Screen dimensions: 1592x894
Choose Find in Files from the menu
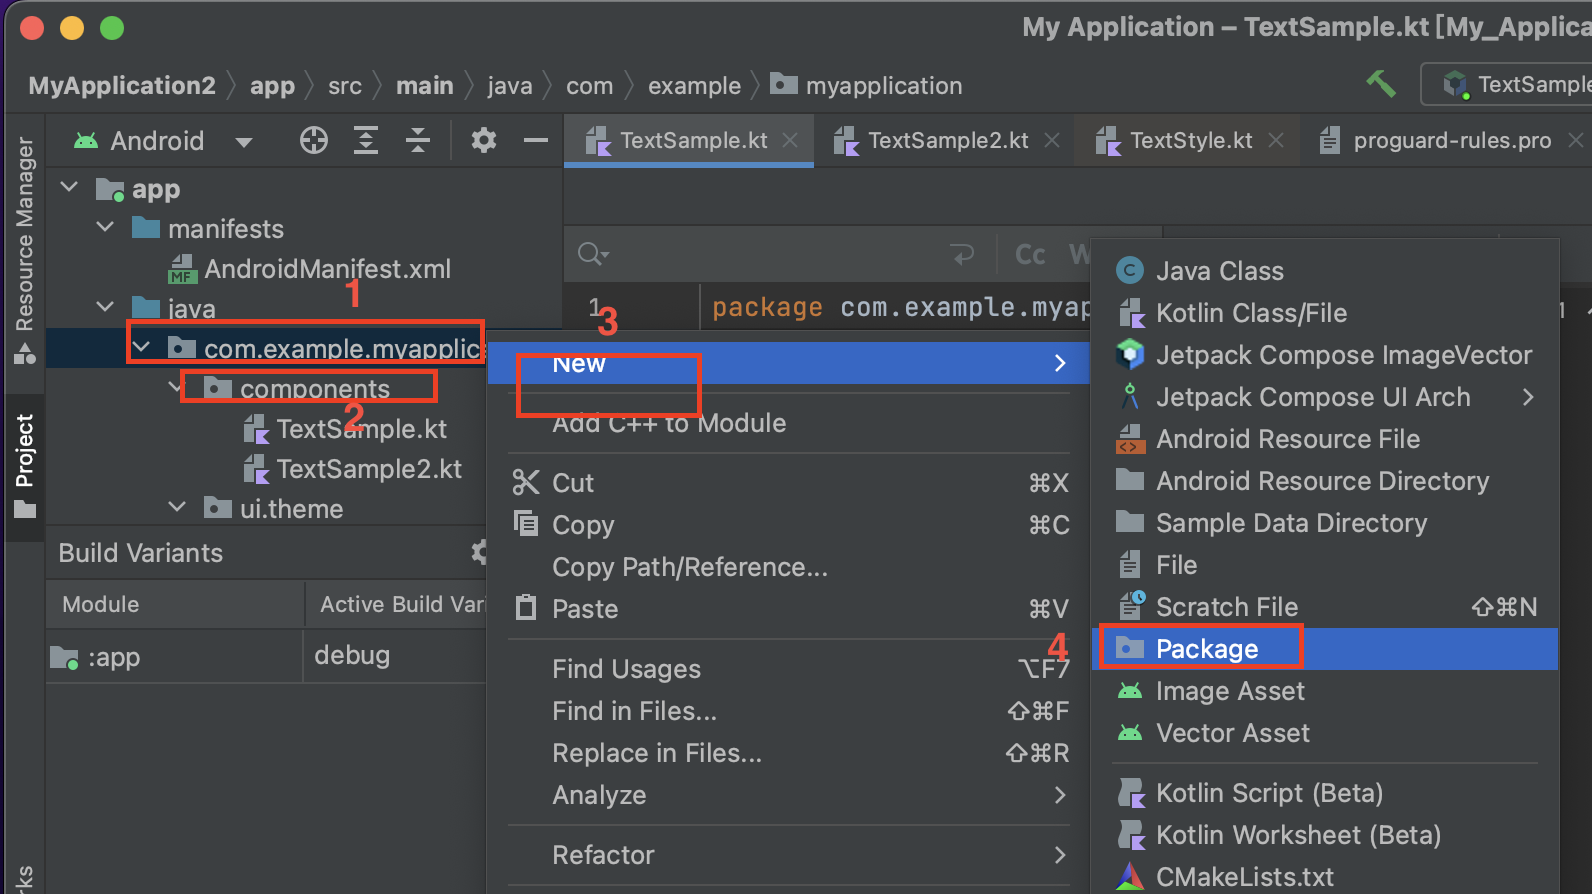point(788,711)
